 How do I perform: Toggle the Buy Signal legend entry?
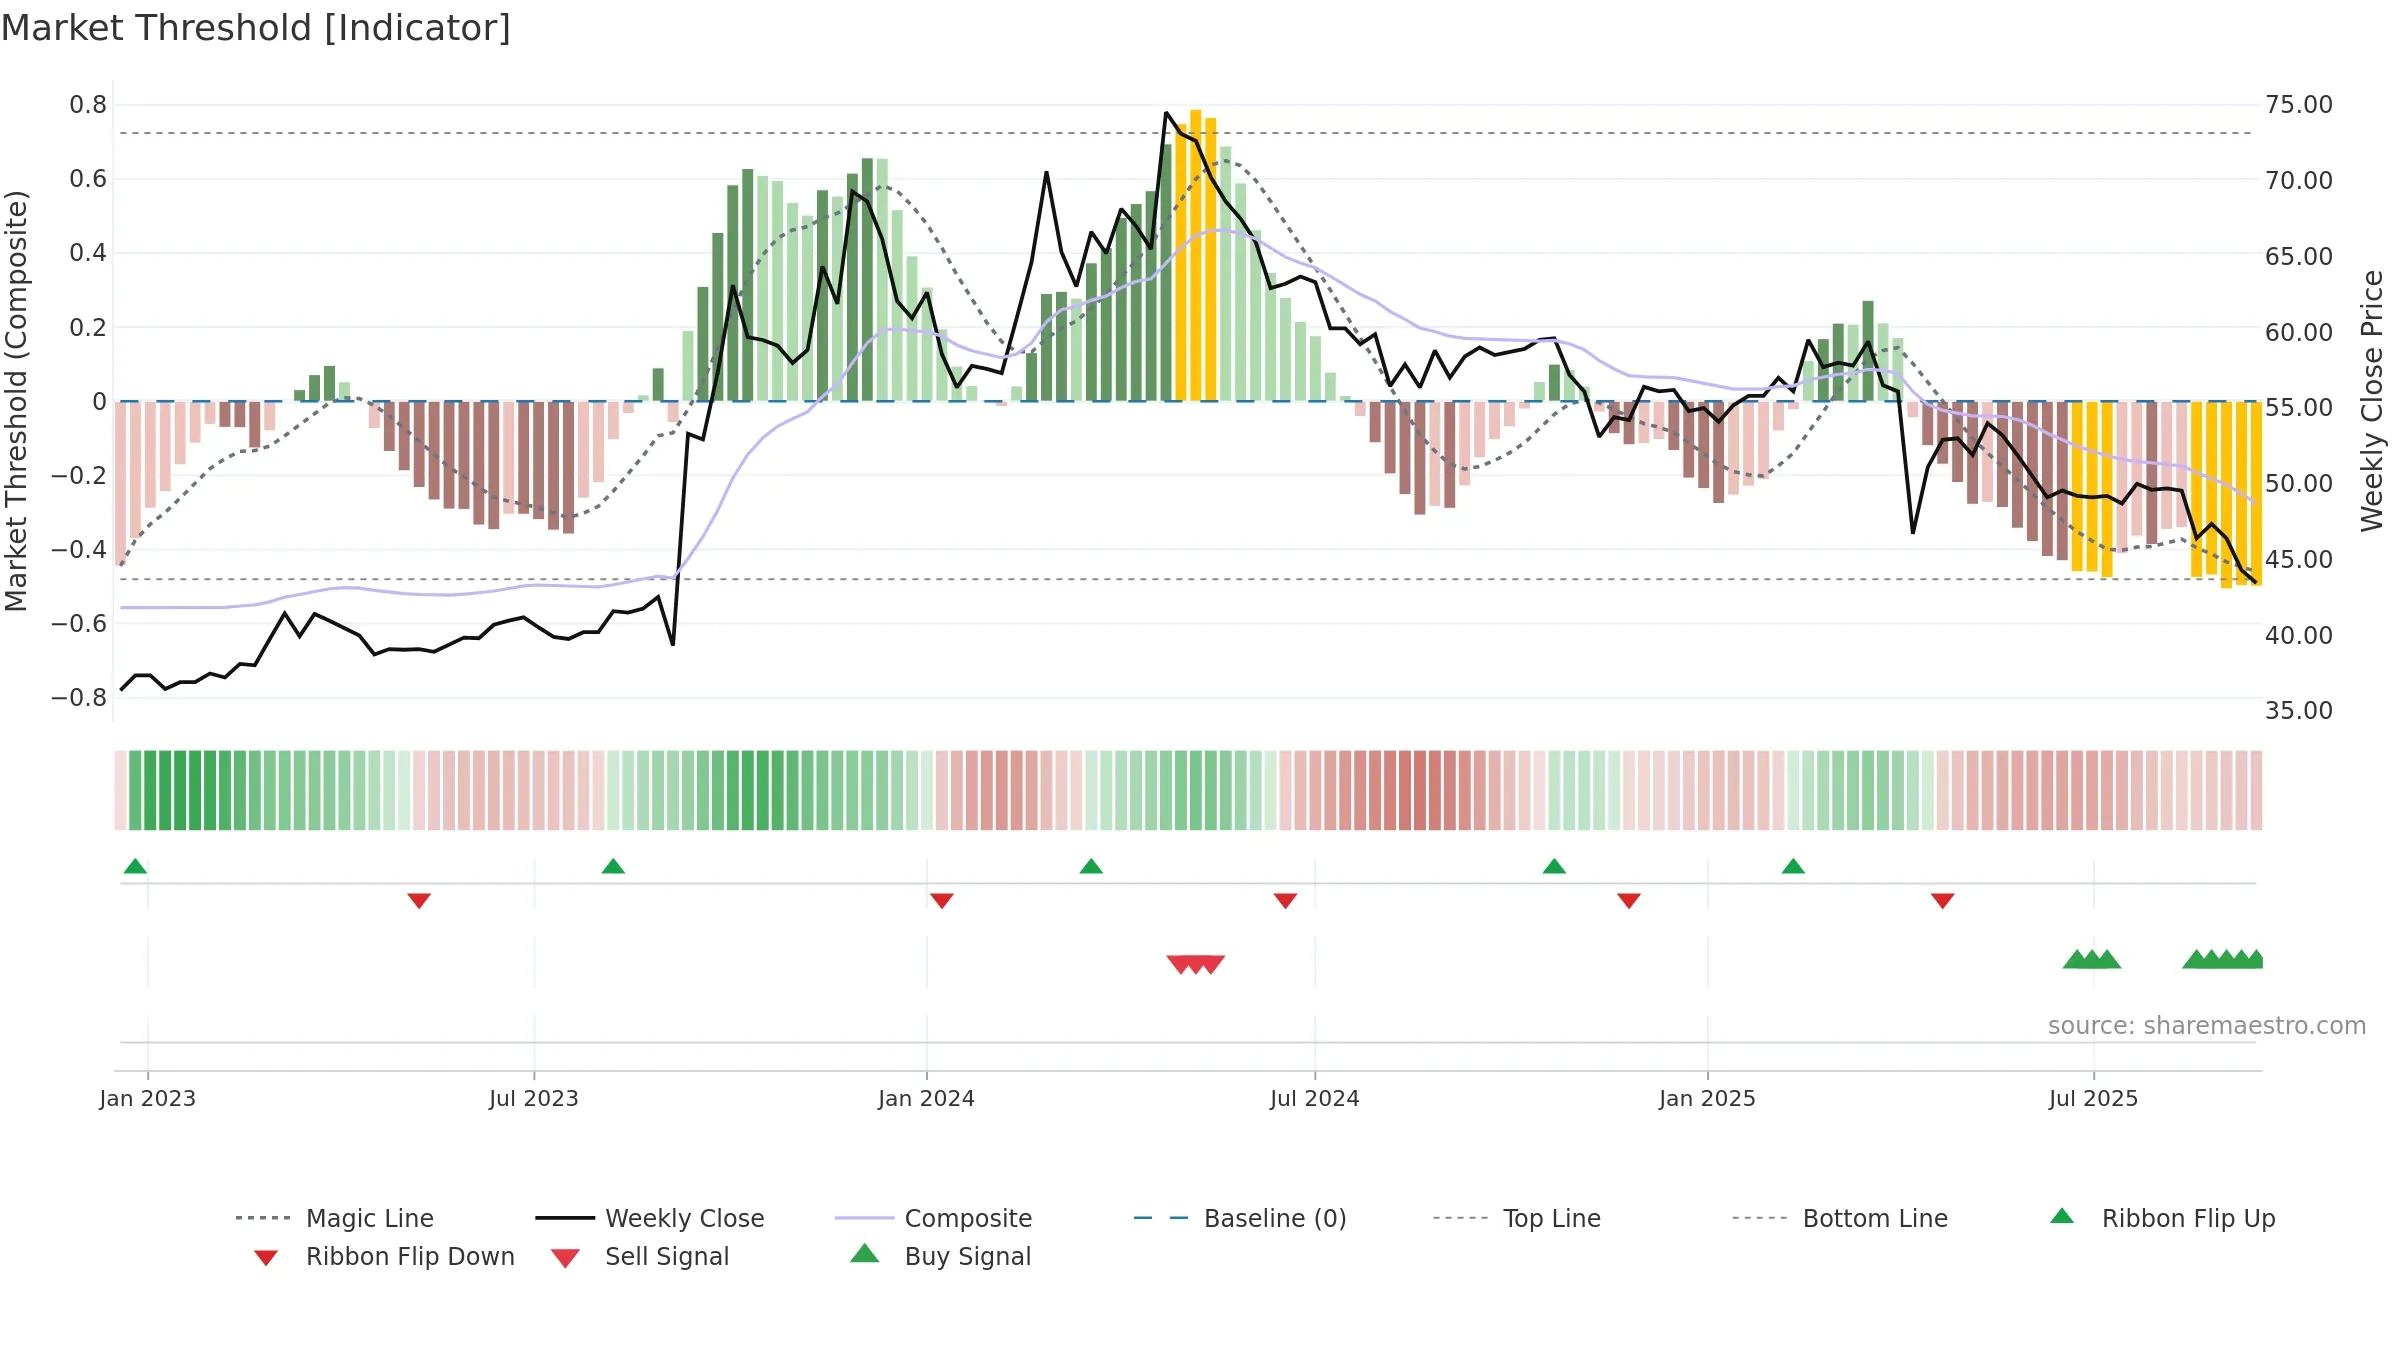(x=940, y=1256)
